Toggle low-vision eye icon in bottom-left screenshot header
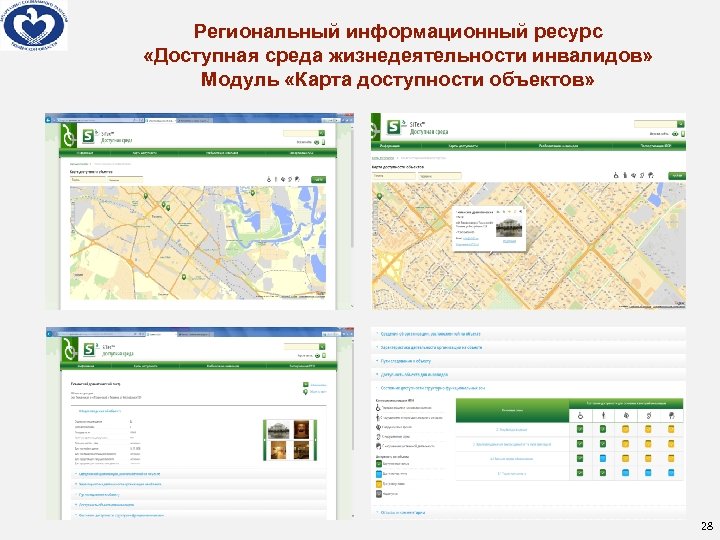Image resolution: width=720 pixels, height=540 pixels. pyautogui.click(x=316, y=356)
